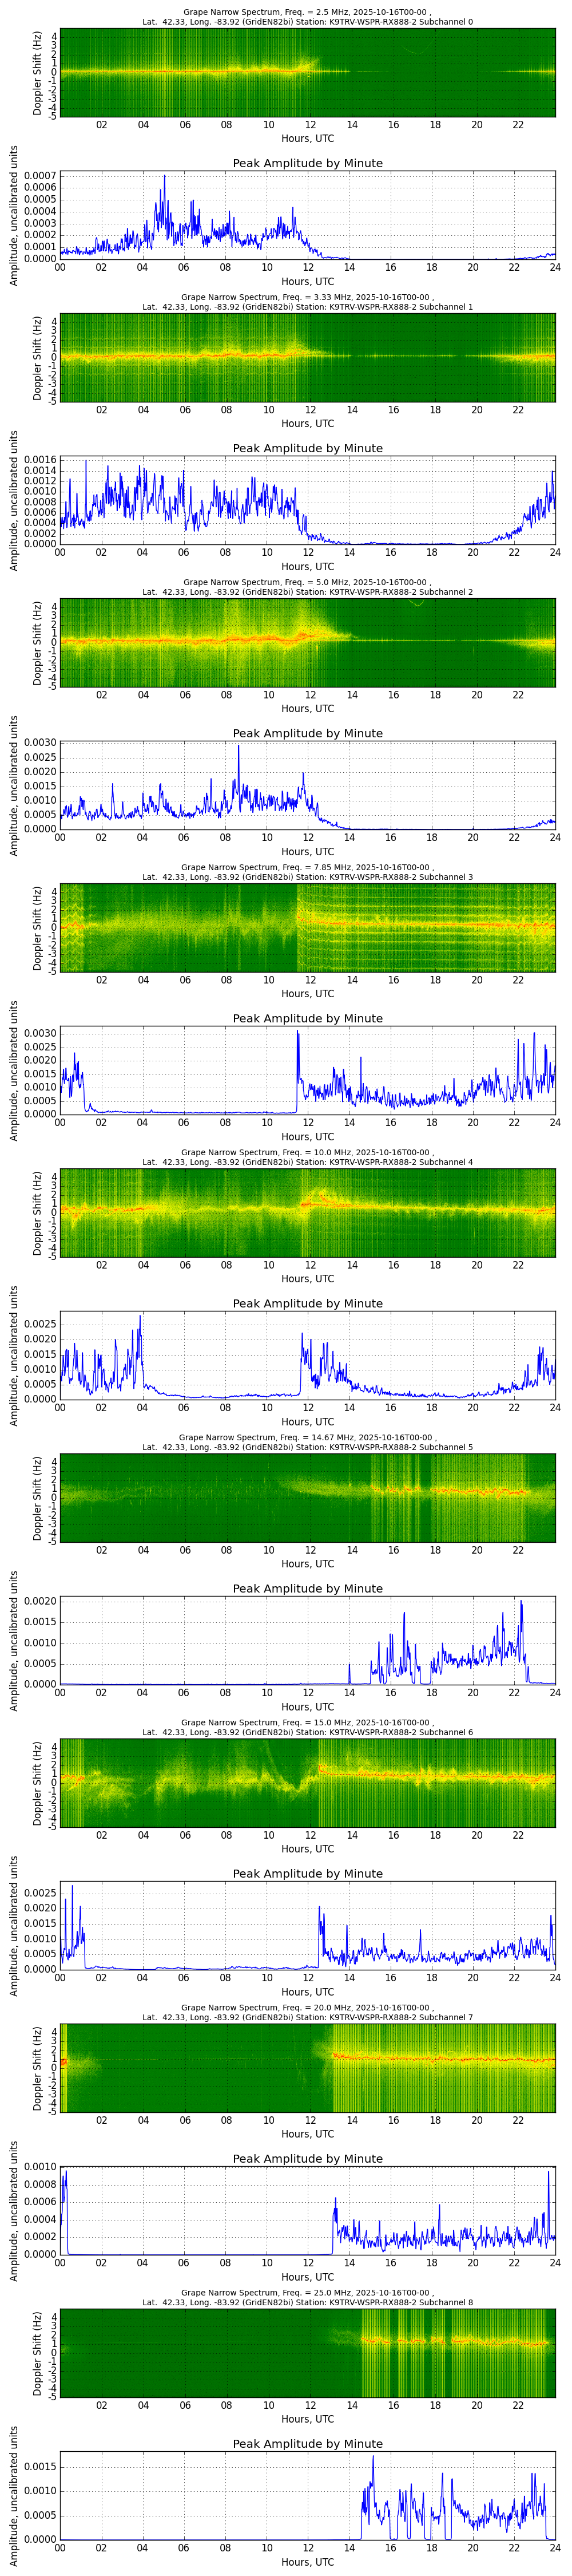The height and width of the screenshot is (2576, 572).
Task: Select the 14.67 MHz peak amplitude chart
Action: pos(307,1640)
